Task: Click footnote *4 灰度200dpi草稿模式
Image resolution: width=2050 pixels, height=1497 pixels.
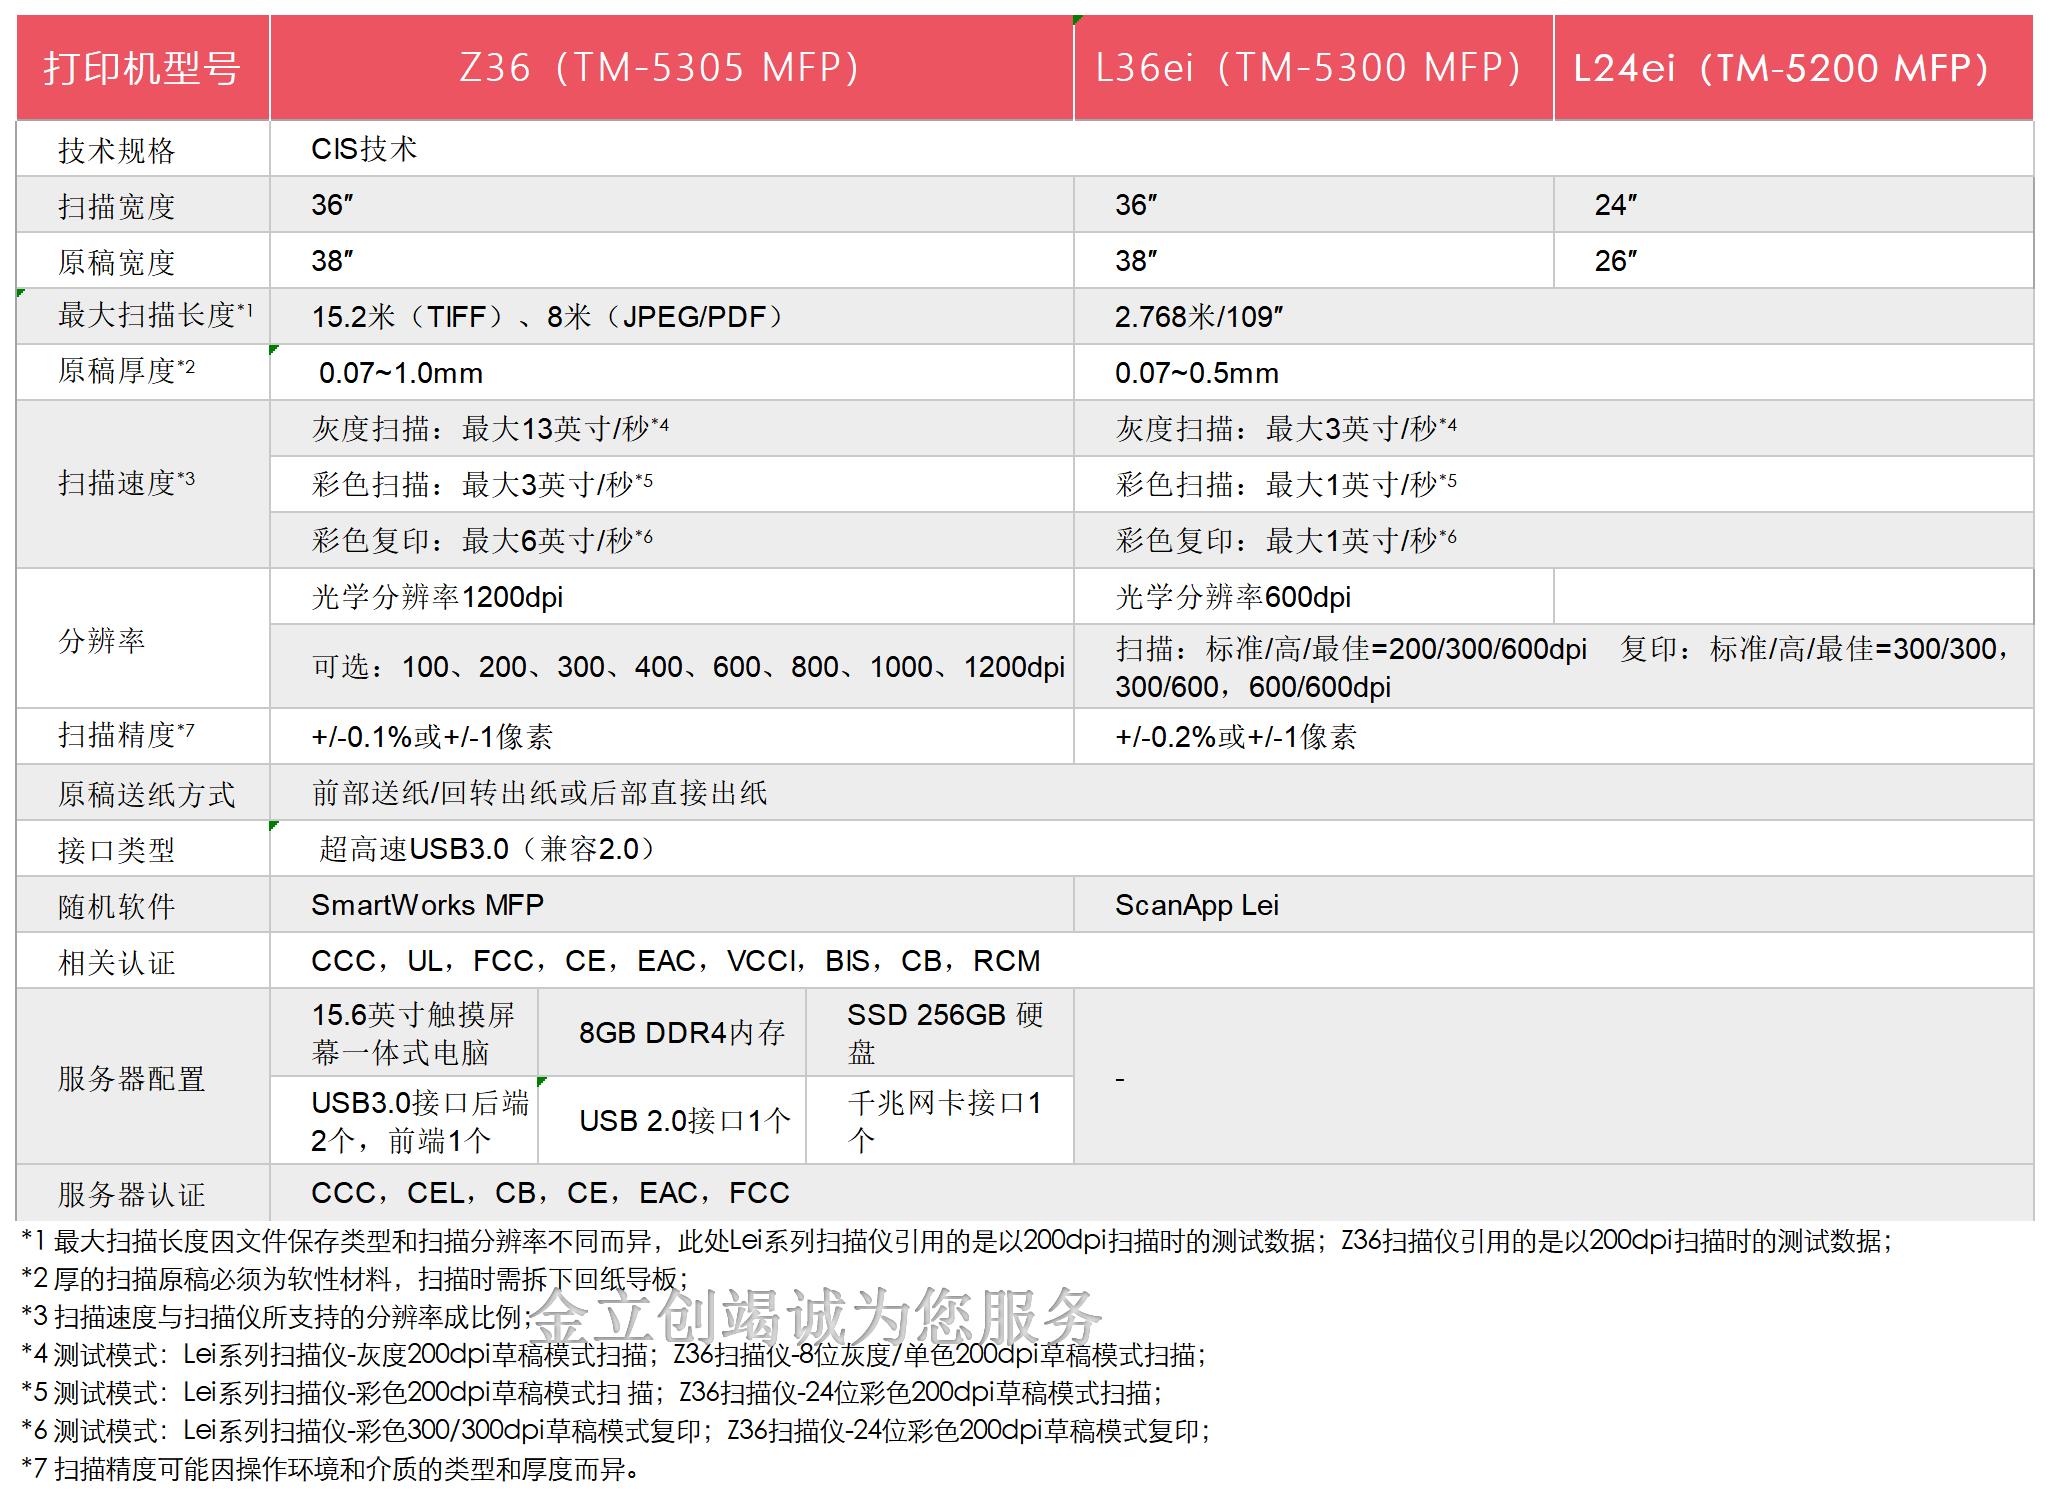Action: pyautogui.click(x=615, y=1355)
